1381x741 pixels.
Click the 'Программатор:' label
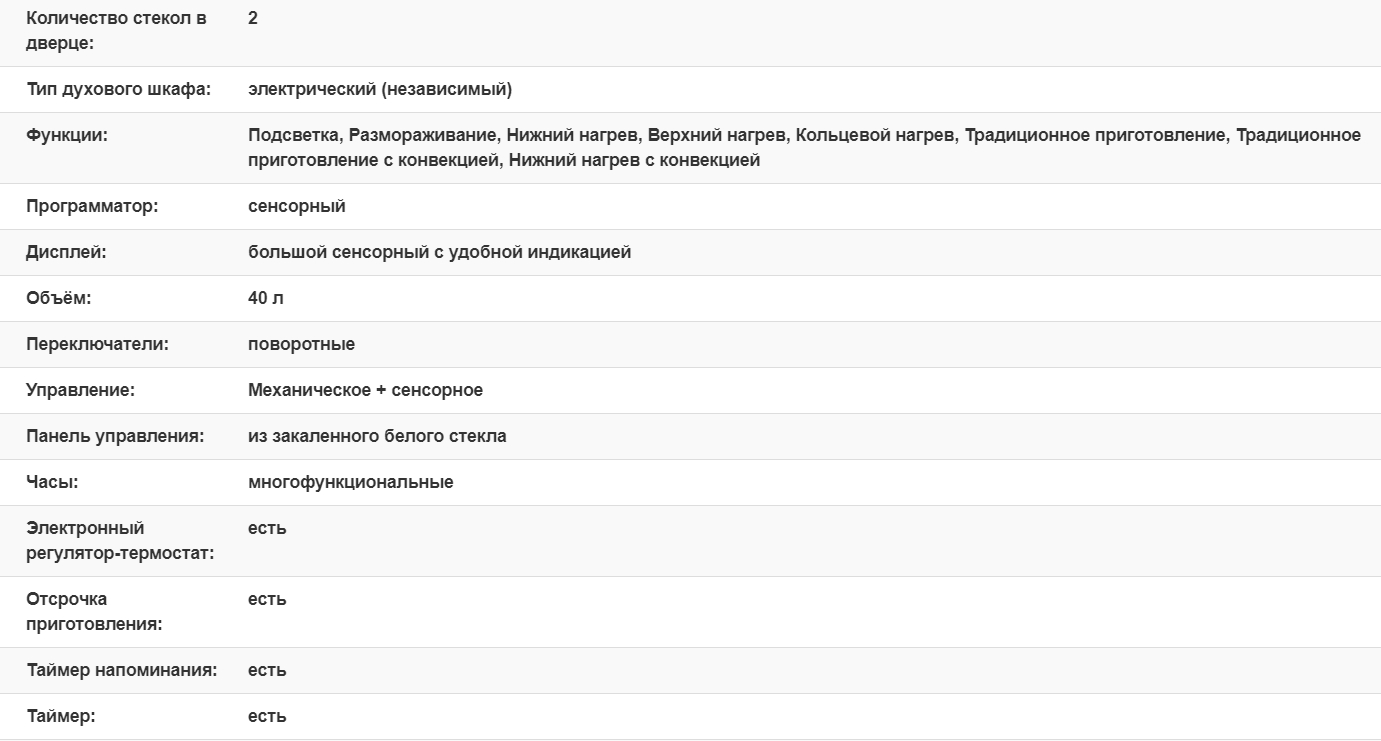coord(92,206)
